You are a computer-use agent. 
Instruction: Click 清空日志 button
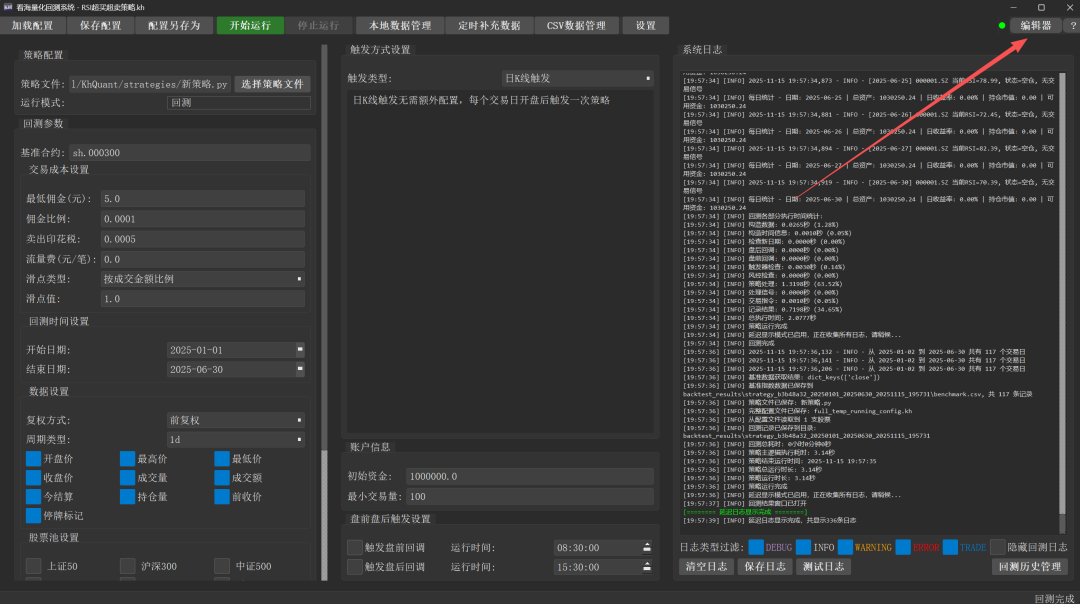pyautogui.click(x=707, y=567)
